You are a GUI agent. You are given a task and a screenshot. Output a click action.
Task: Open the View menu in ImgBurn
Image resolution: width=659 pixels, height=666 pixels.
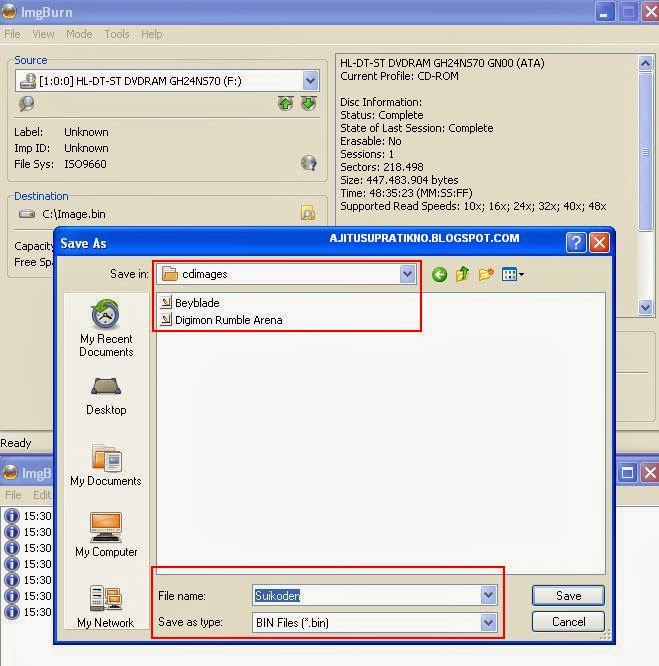click(x=43, y=34)
